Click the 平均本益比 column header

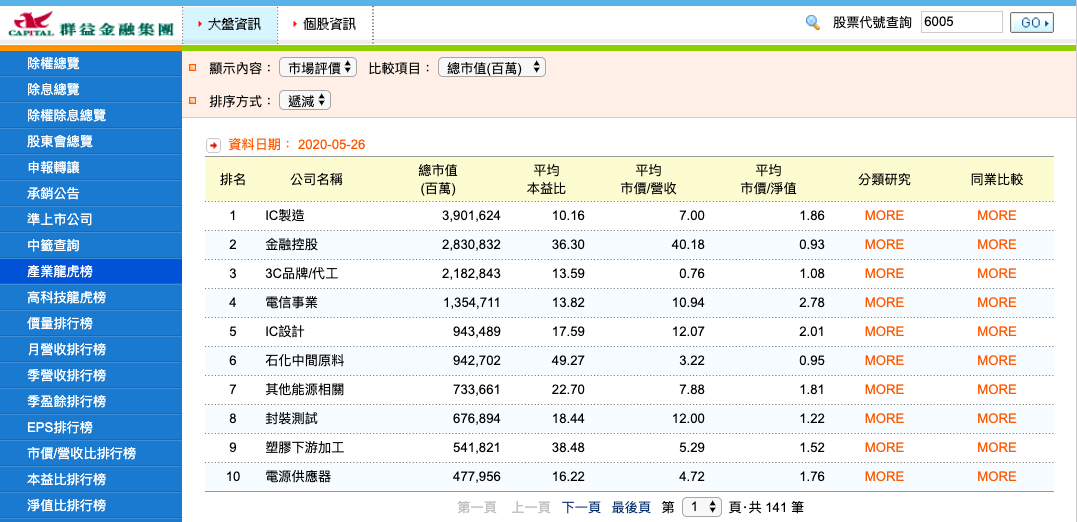click(546, 179)
